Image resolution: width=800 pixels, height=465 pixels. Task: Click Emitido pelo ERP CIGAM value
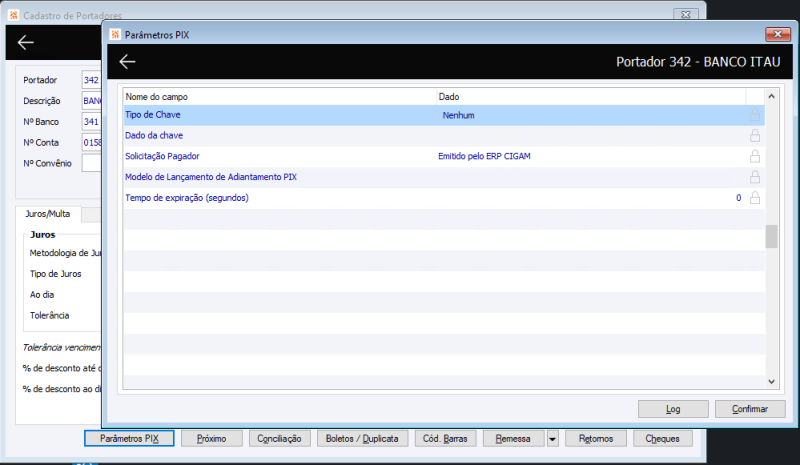[484, 156]
